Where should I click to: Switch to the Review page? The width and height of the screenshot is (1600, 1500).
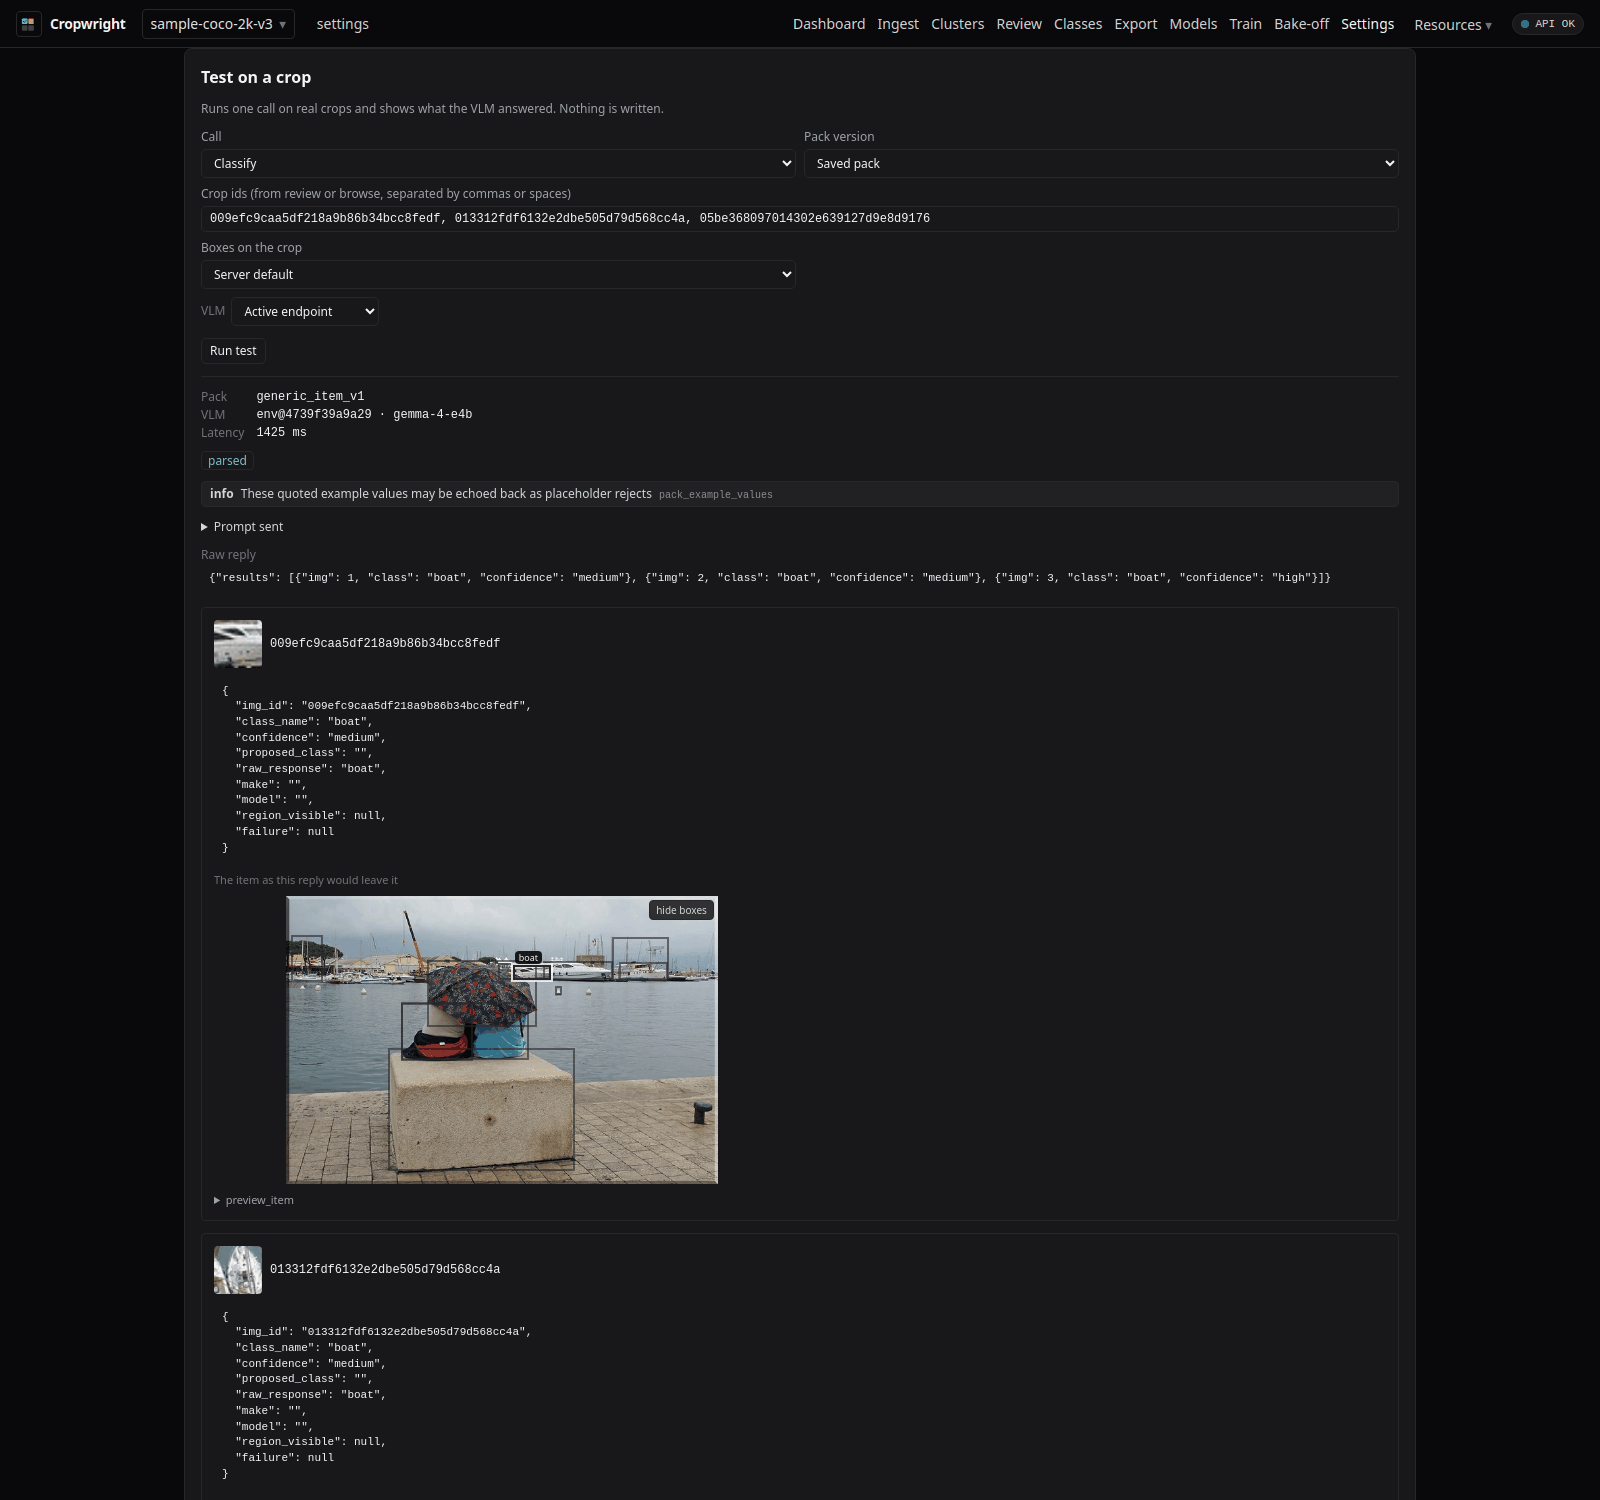(x=1019, y=24)
